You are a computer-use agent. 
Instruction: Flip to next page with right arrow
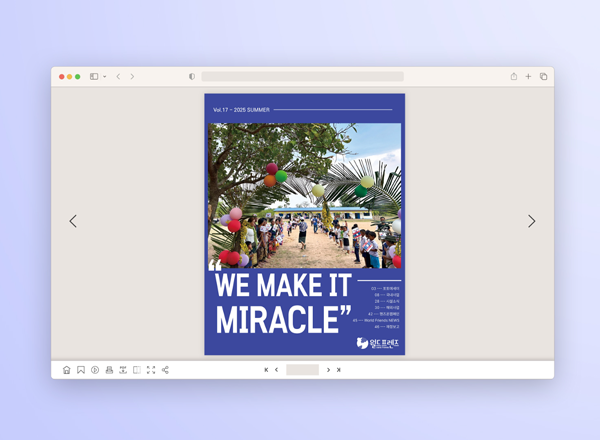(x=531, y=221)
